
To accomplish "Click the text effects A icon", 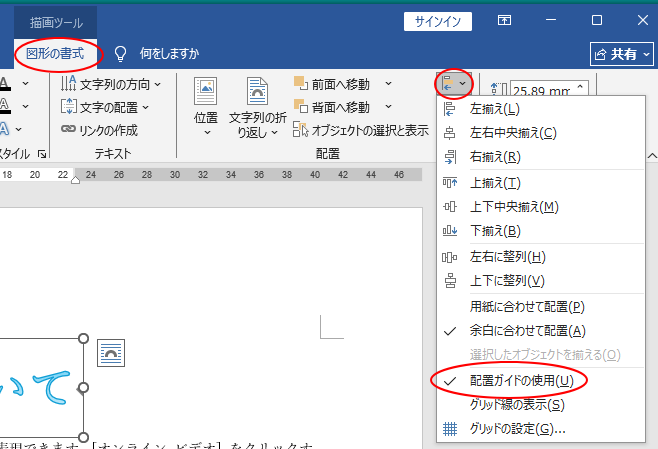I will pos(5,129).
